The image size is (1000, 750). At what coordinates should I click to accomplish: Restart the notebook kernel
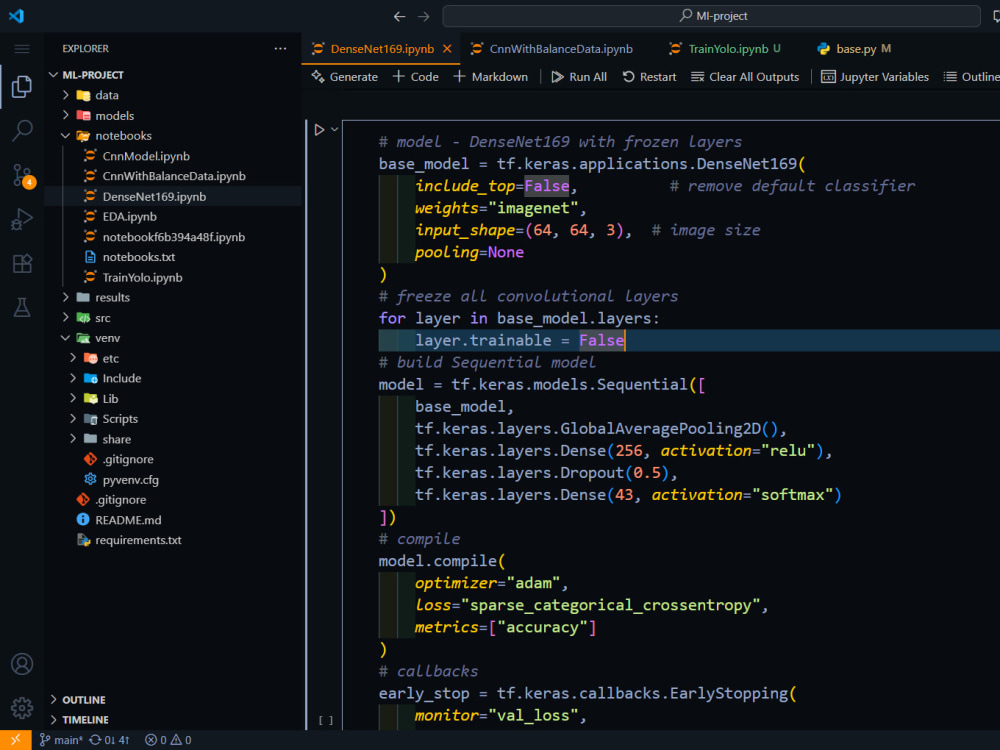point(649,77)
